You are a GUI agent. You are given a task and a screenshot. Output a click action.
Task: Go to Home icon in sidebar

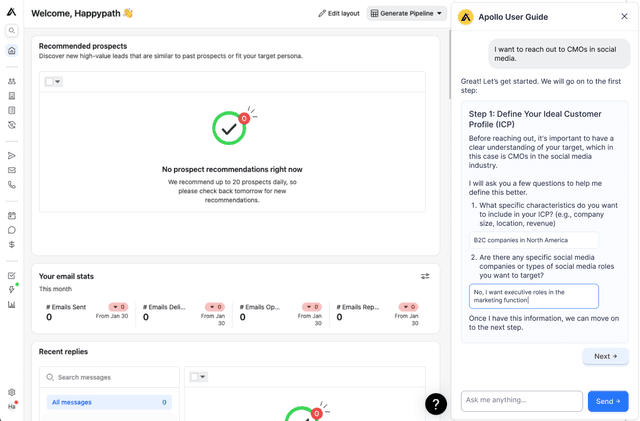pyautogui.click(x=11, y=51)
